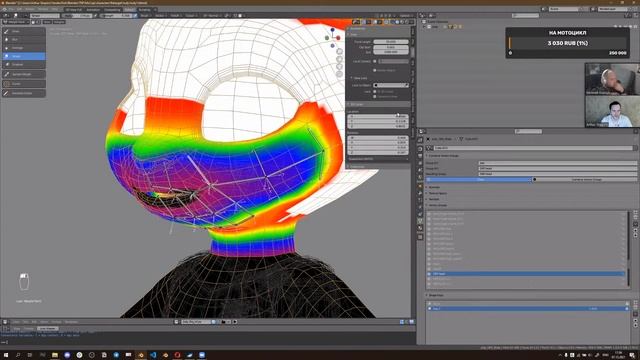Viewport: 640px width, 360px height.
Task: Click Lock to Object eyedropper icon
Action: [407, 85]
